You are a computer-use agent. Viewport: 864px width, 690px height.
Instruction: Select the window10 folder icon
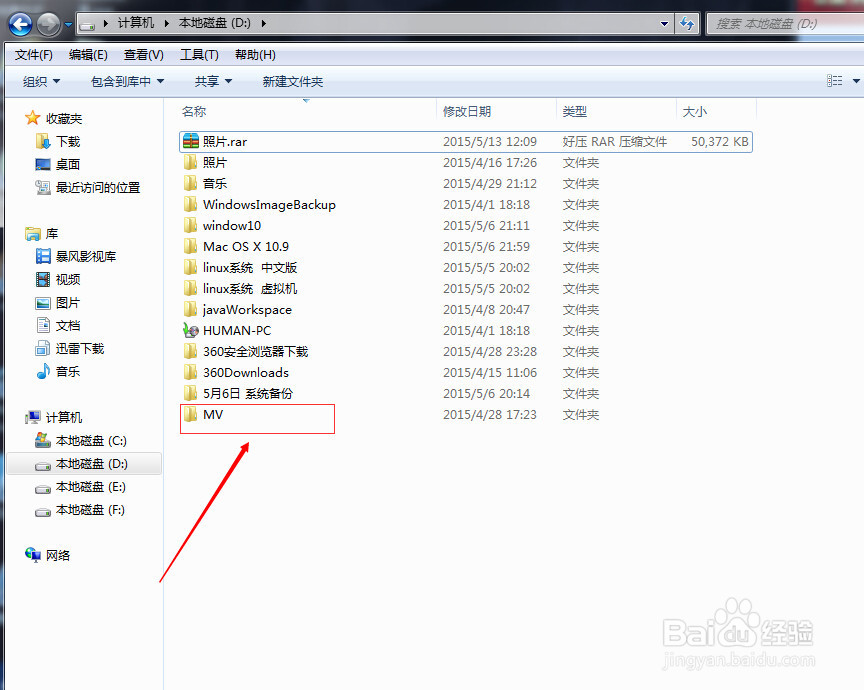pos(190,225)
